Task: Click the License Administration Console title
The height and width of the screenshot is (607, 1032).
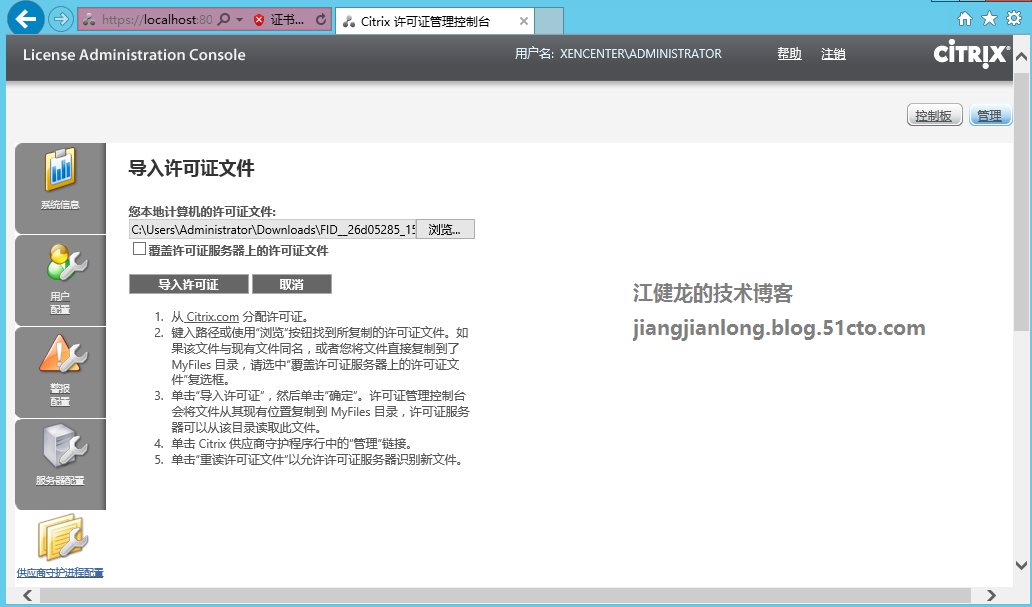Action: 134,55
